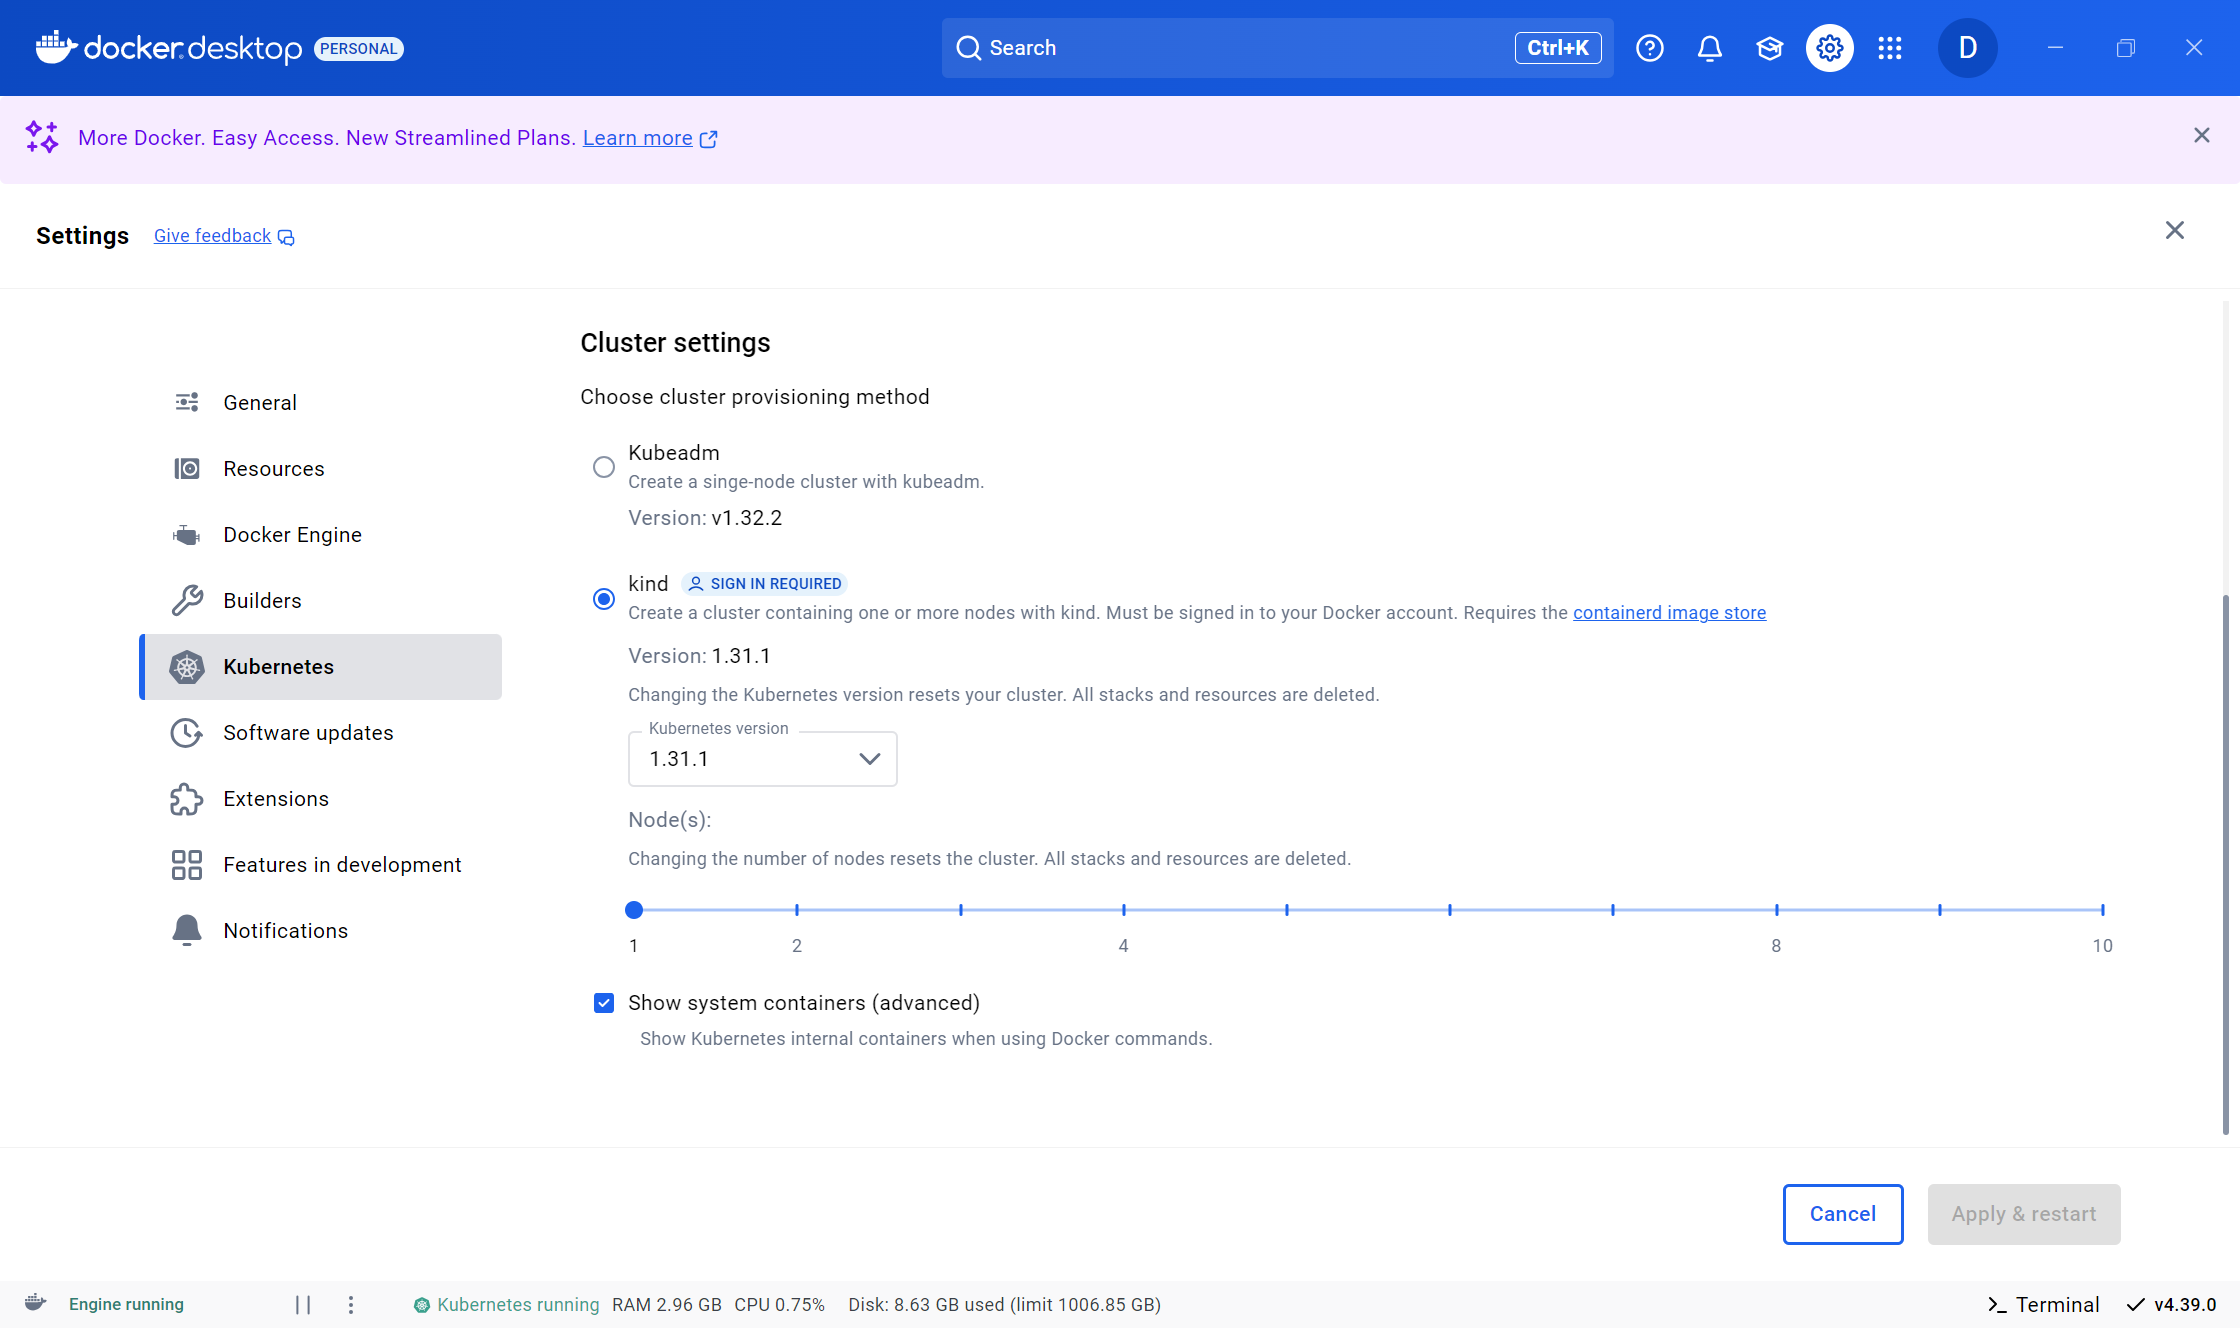Click the Kubernetes wheel icon in sidebar

(187, 667)
